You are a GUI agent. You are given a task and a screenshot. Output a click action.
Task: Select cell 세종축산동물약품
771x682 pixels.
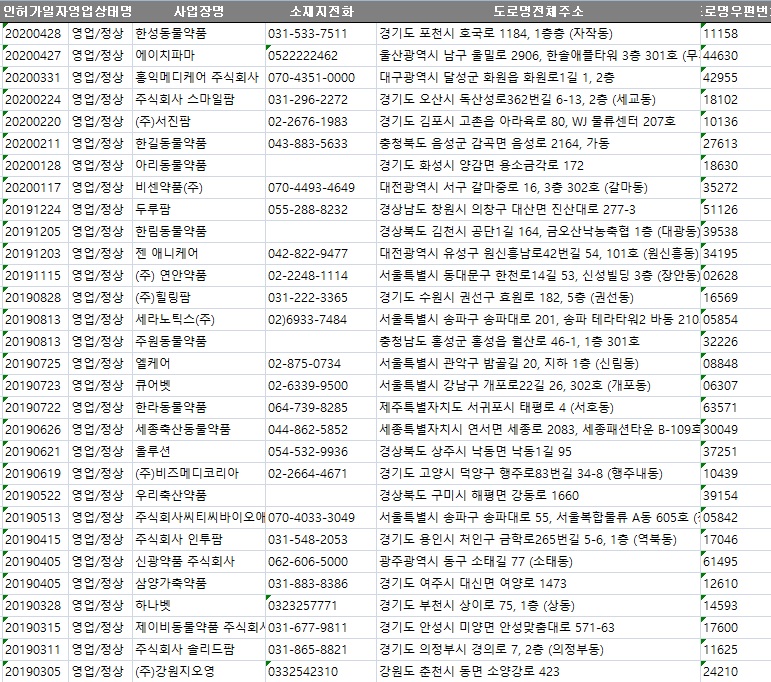[199, 430]
